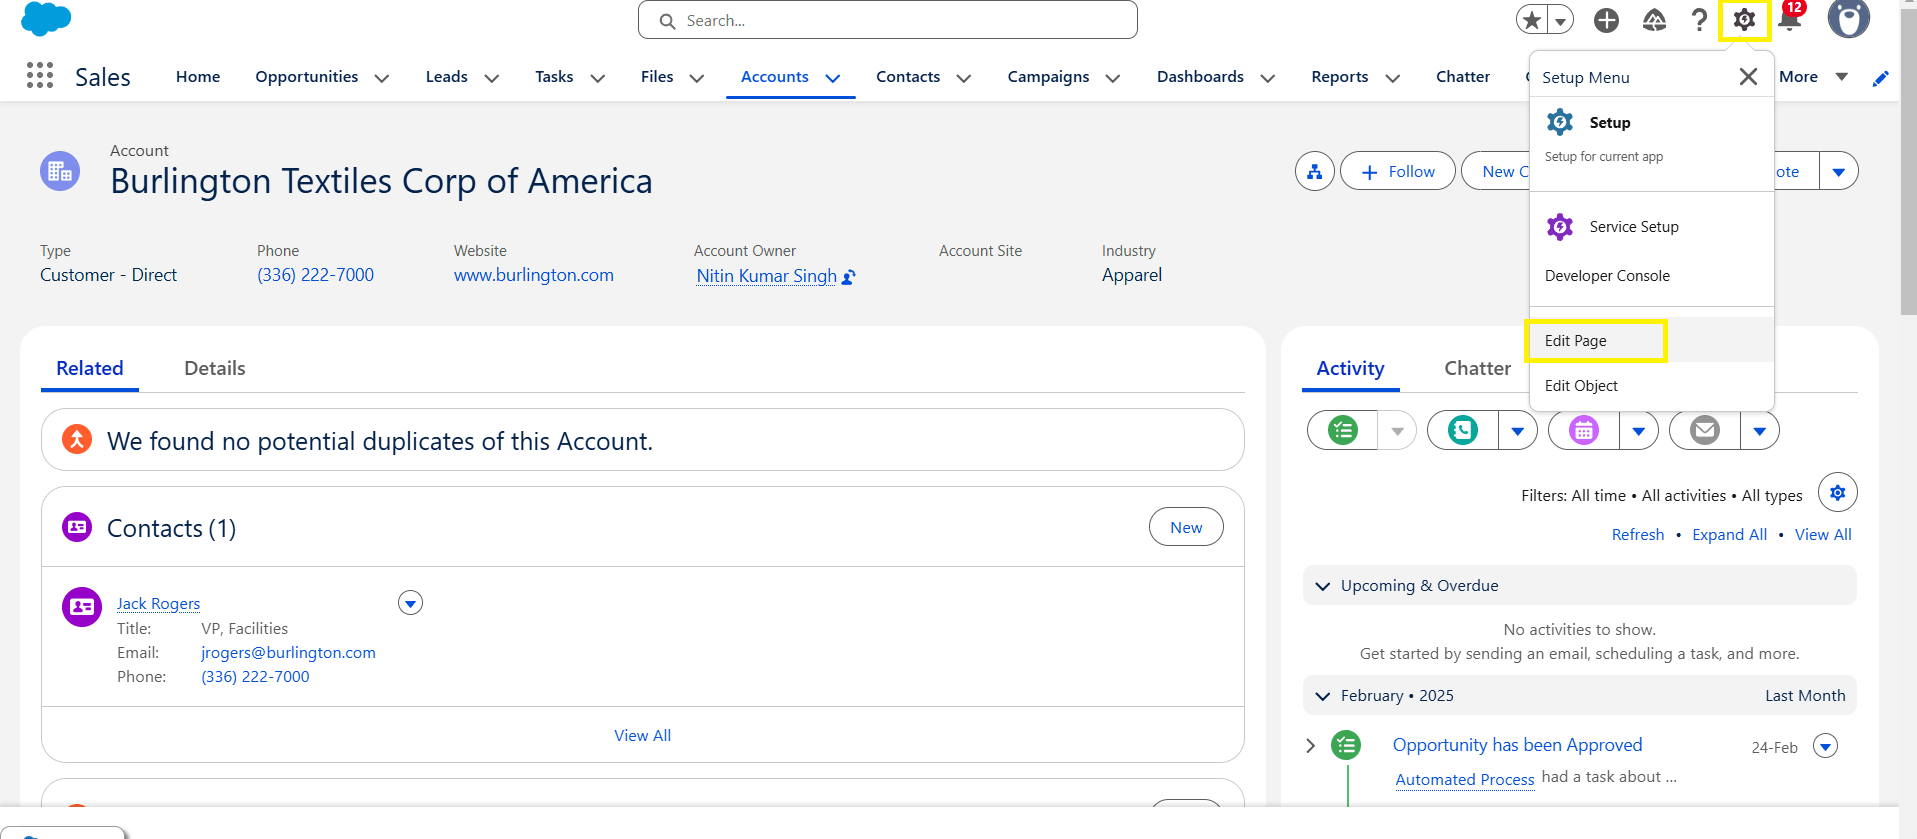Click the Setup gear icon

click(x=1744, y=20)
